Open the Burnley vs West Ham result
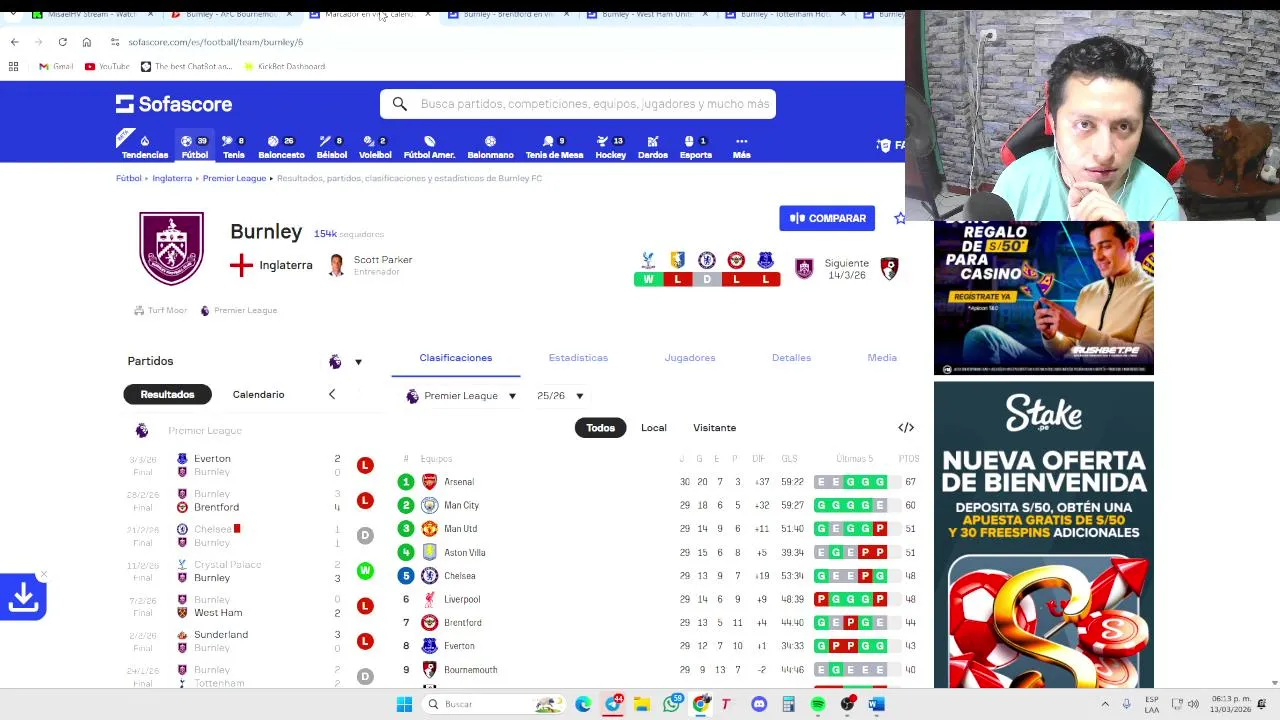The height and width of the screenshot is (720, 1280). 250,606
